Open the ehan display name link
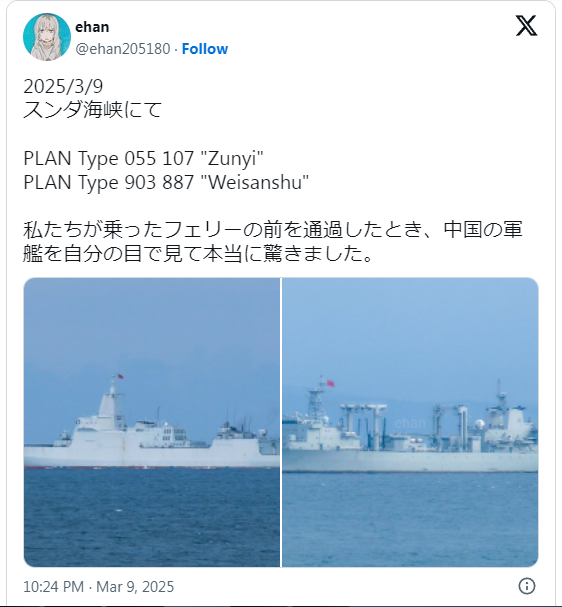562x607 pixels. pos(92,27)
